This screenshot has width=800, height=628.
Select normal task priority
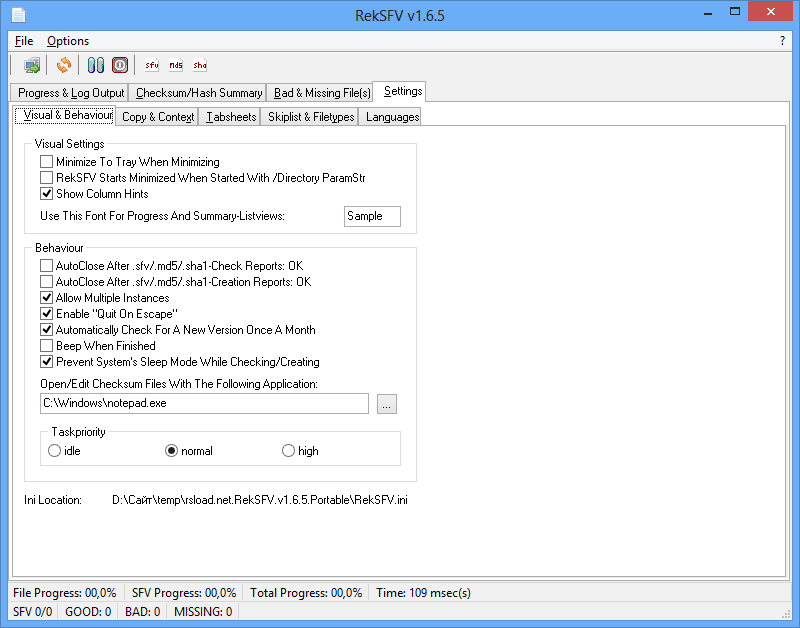tap(171, 451)
